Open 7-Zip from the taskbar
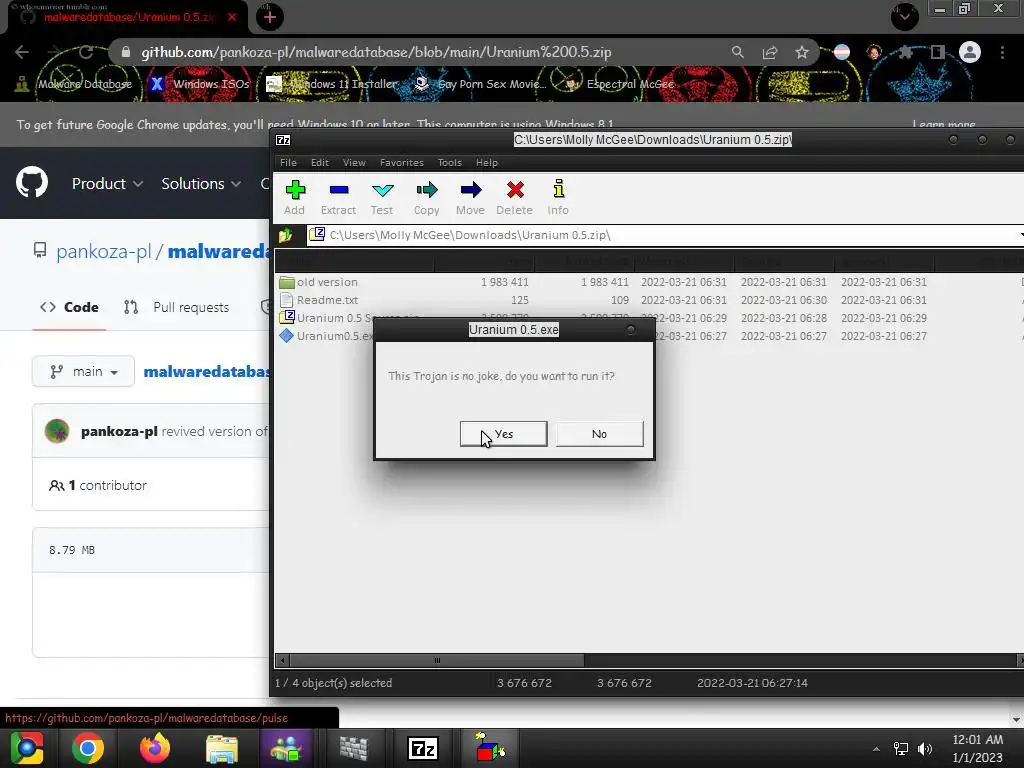The image size is (1024, 768). click(423, 748)
